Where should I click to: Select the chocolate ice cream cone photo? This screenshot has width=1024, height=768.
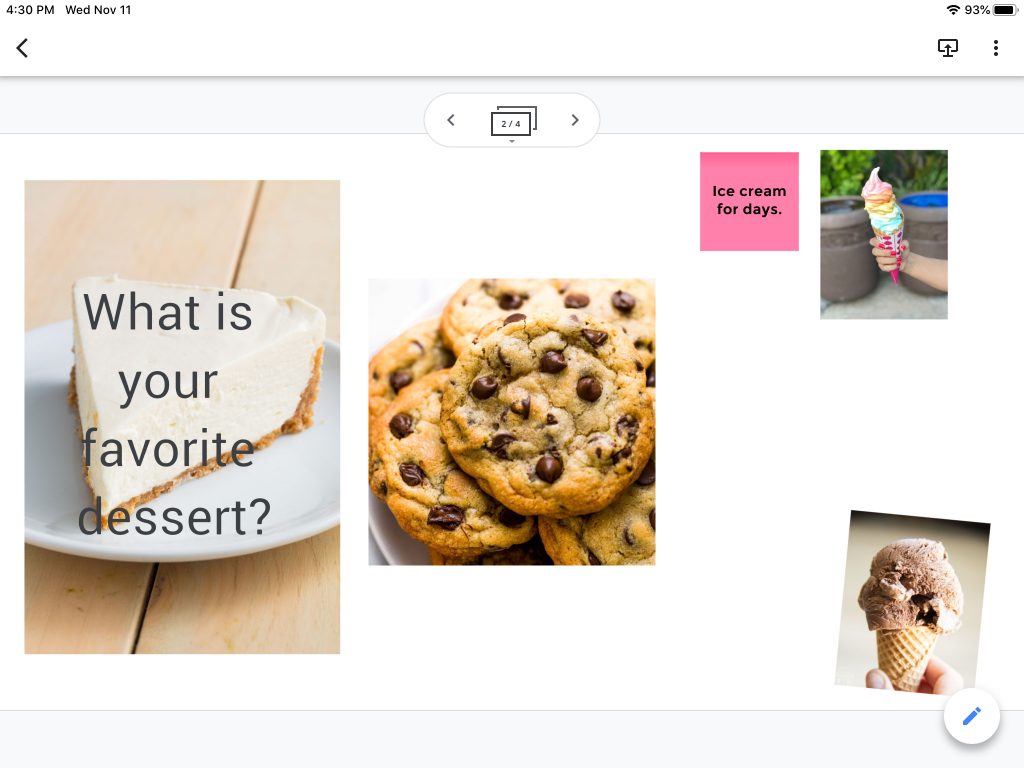pyautogui.click(x=913, y=601)
